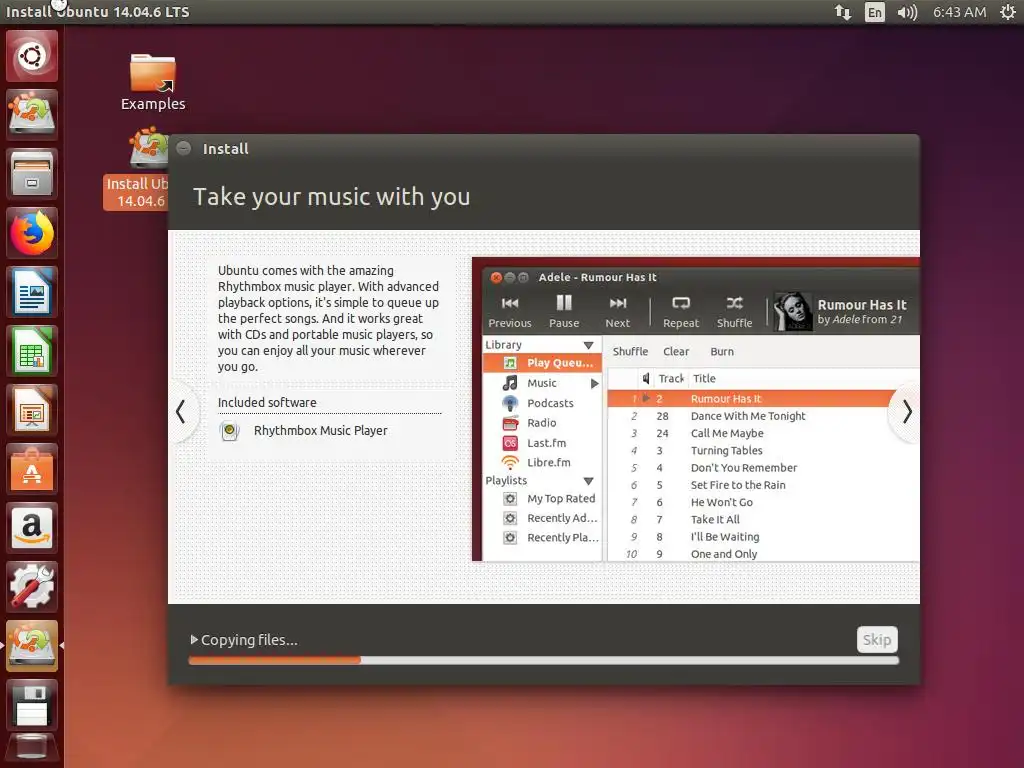This screenshot has height=768, width=1024.
Task: Toggle Shuffle in the Rhythmbox toolbar
Action: coord(735,312)
